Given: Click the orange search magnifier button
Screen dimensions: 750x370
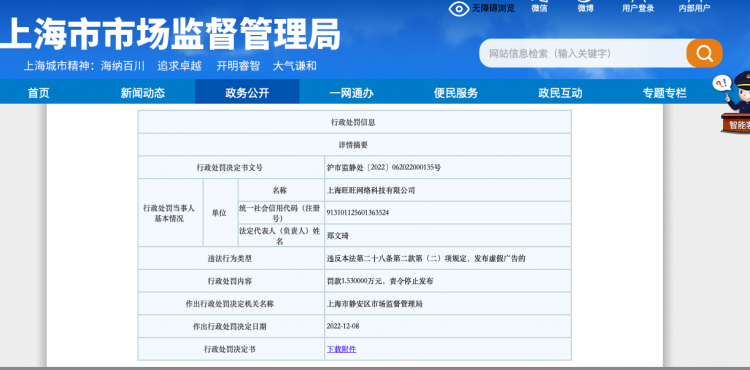Looking at the screenshot, I should 704,53.
